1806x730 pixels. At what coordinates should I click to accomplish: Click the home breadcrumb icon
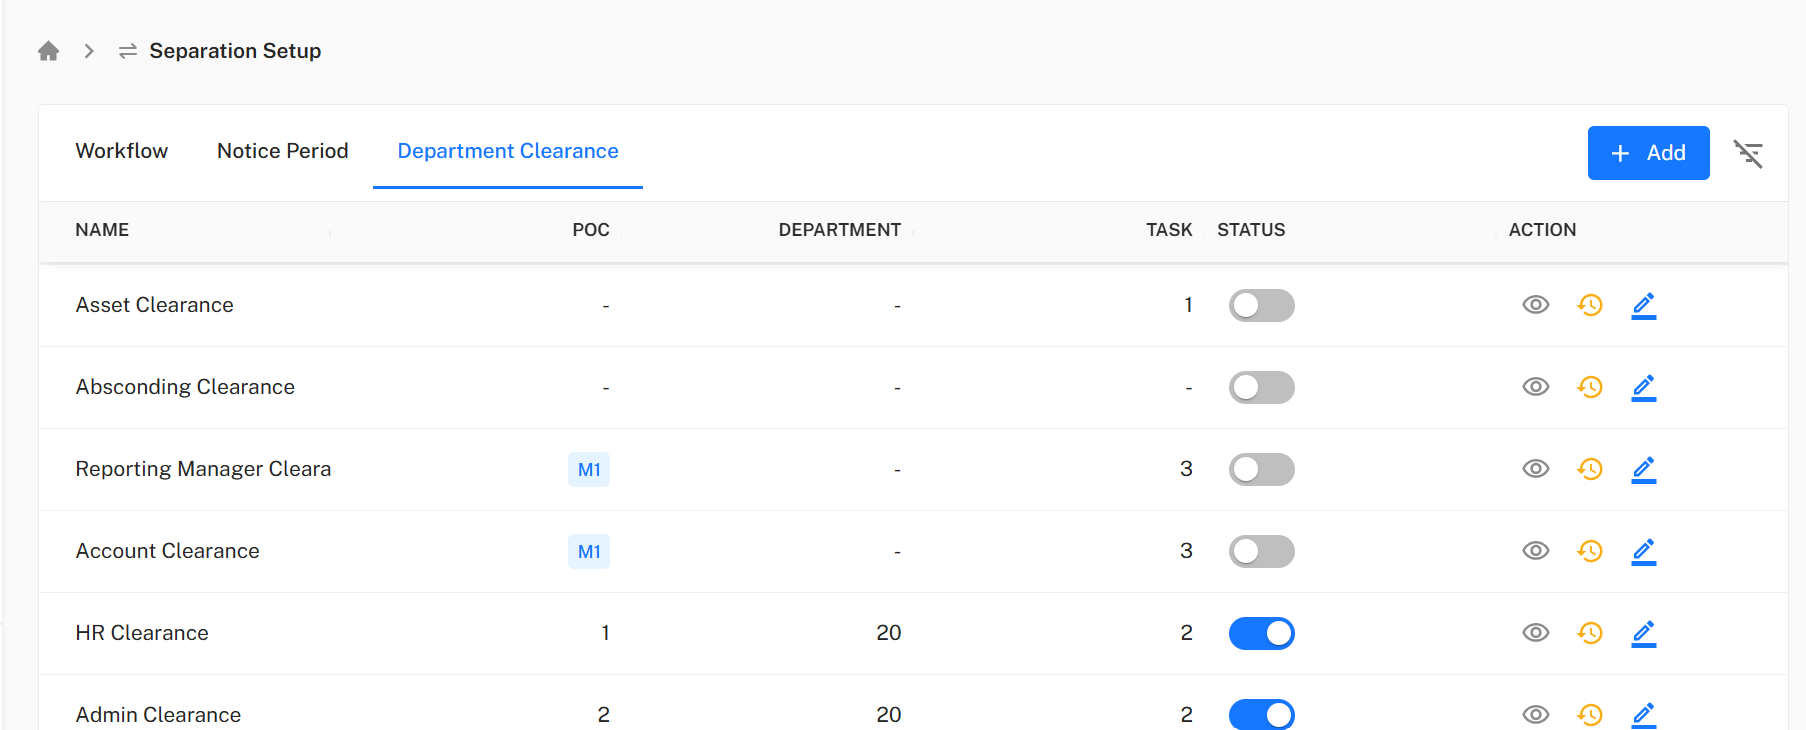(x=48, y=51)
